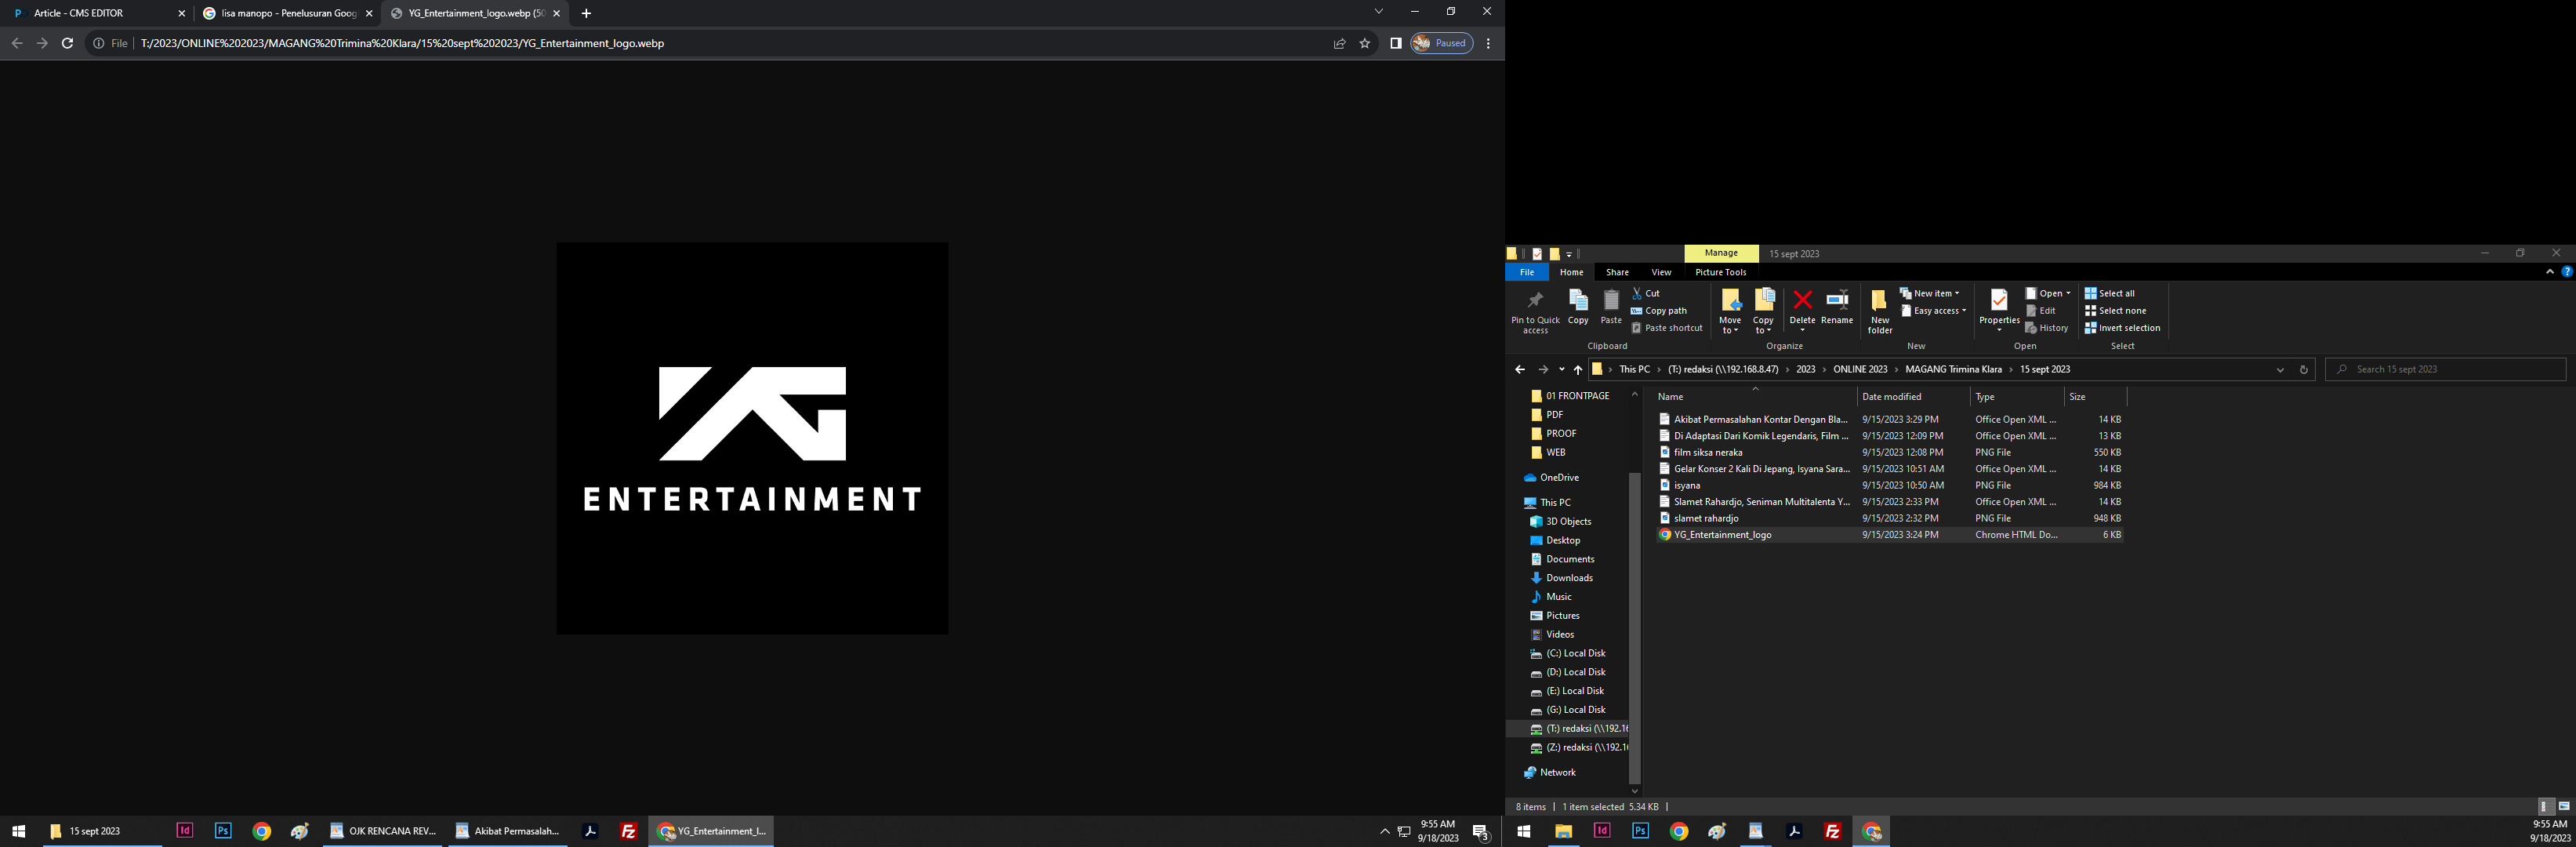
Task: Switch Explorer to details view
Action: [x=2546, y=807]
